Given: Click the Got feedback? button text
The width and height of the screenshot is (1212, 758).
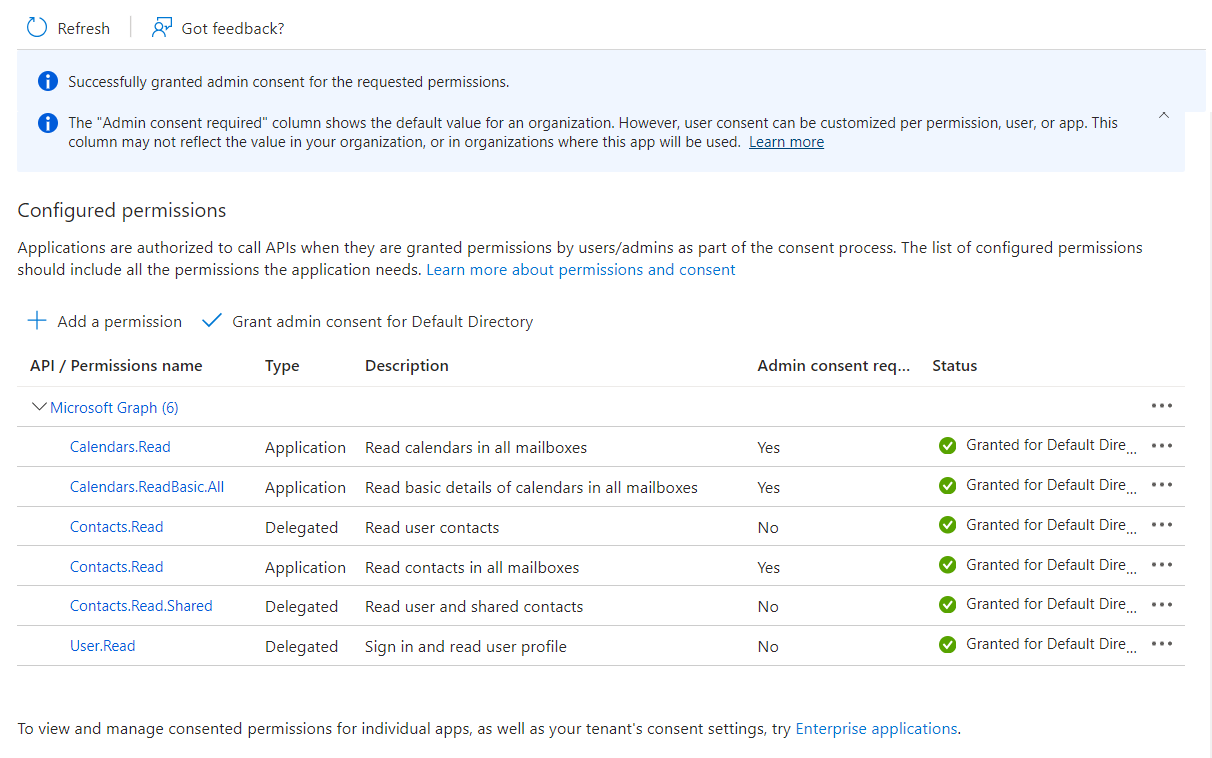Looking at the screenshot, I should (233, 29).
